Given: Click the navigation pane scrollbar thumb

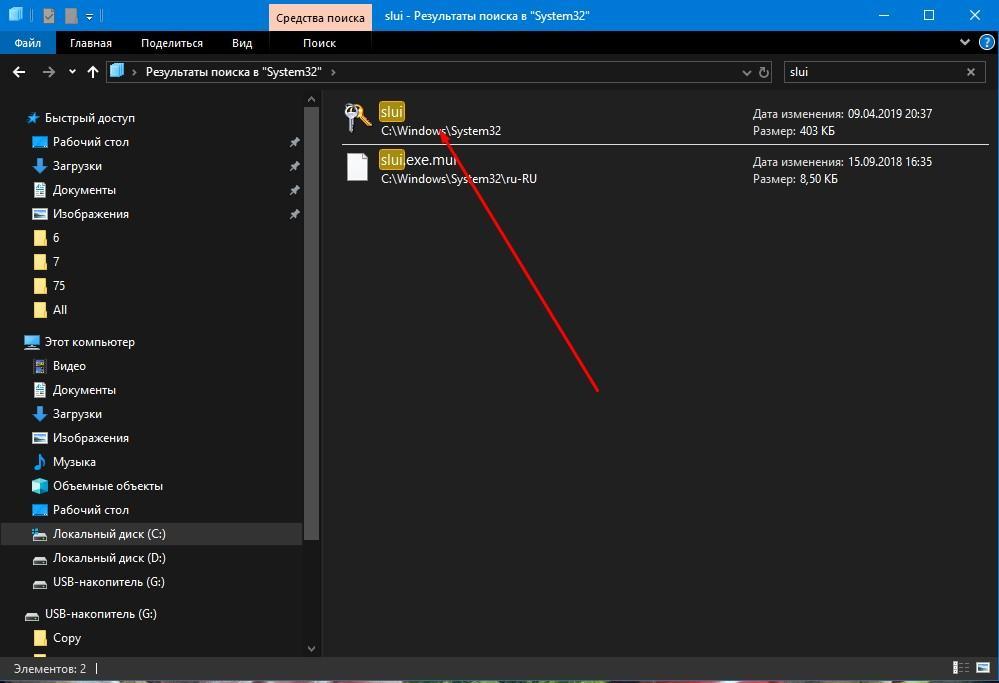Looking at the screenshot, I should click(311, 323).
